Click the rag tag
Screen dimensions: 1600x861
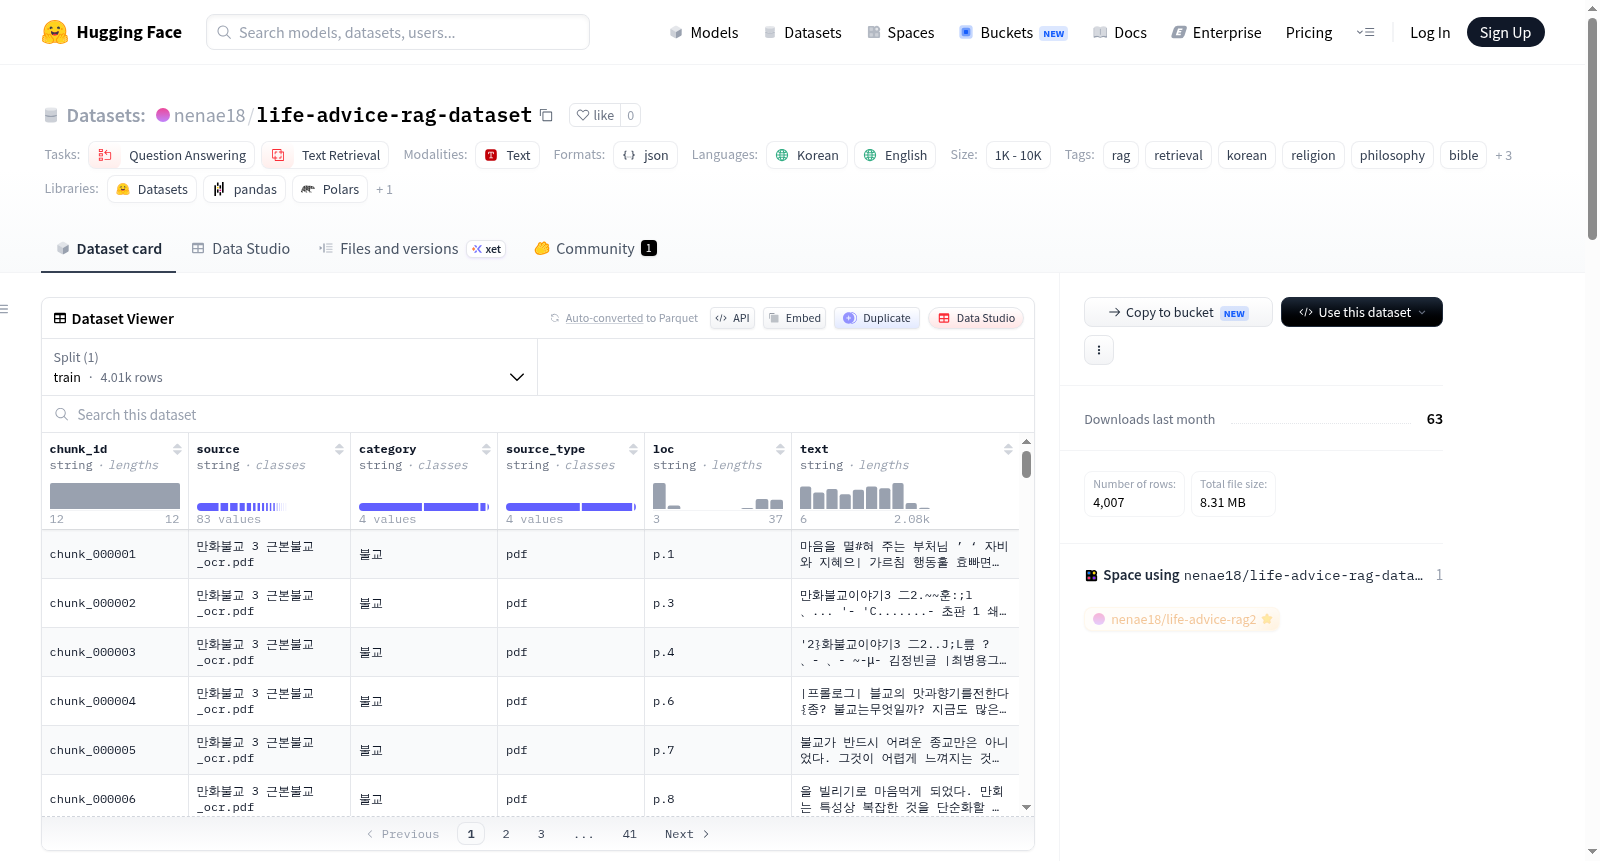point(1121,155)
